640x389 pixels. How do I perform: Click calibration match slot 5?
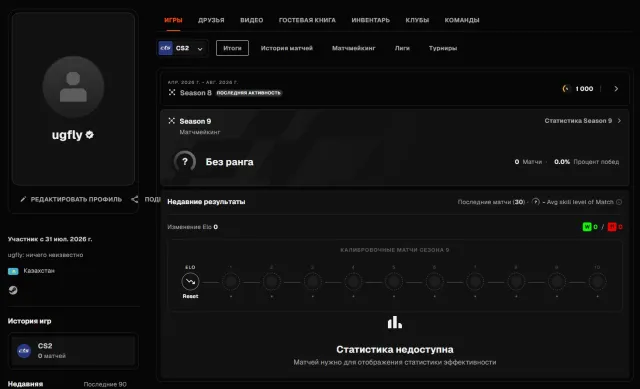pyautogui.click(x=393, y=282)
